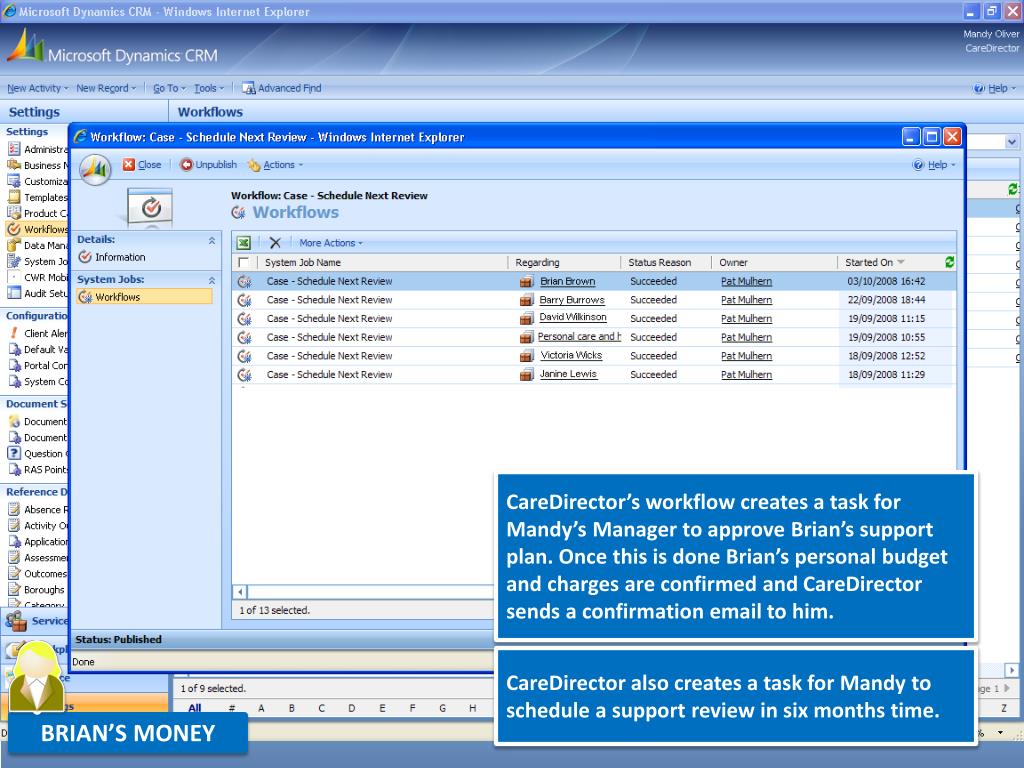The image size is (1024, 768).
Task: Click the Unpublish icon in workflow toolbar
Action: pos(186,165)
